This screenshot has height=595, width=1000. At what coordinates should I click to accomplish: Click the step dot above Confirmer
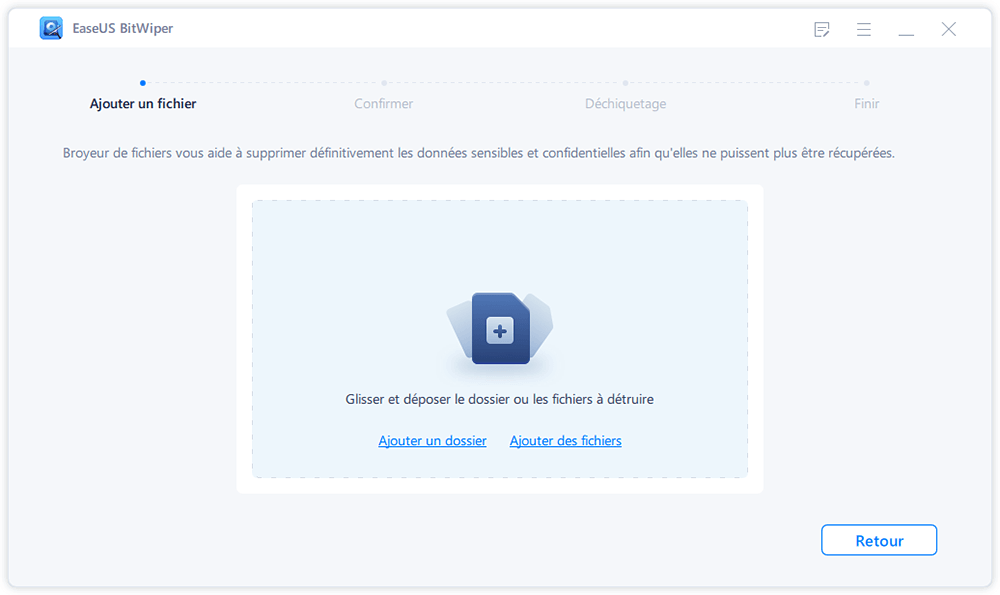tap(384, 83)
